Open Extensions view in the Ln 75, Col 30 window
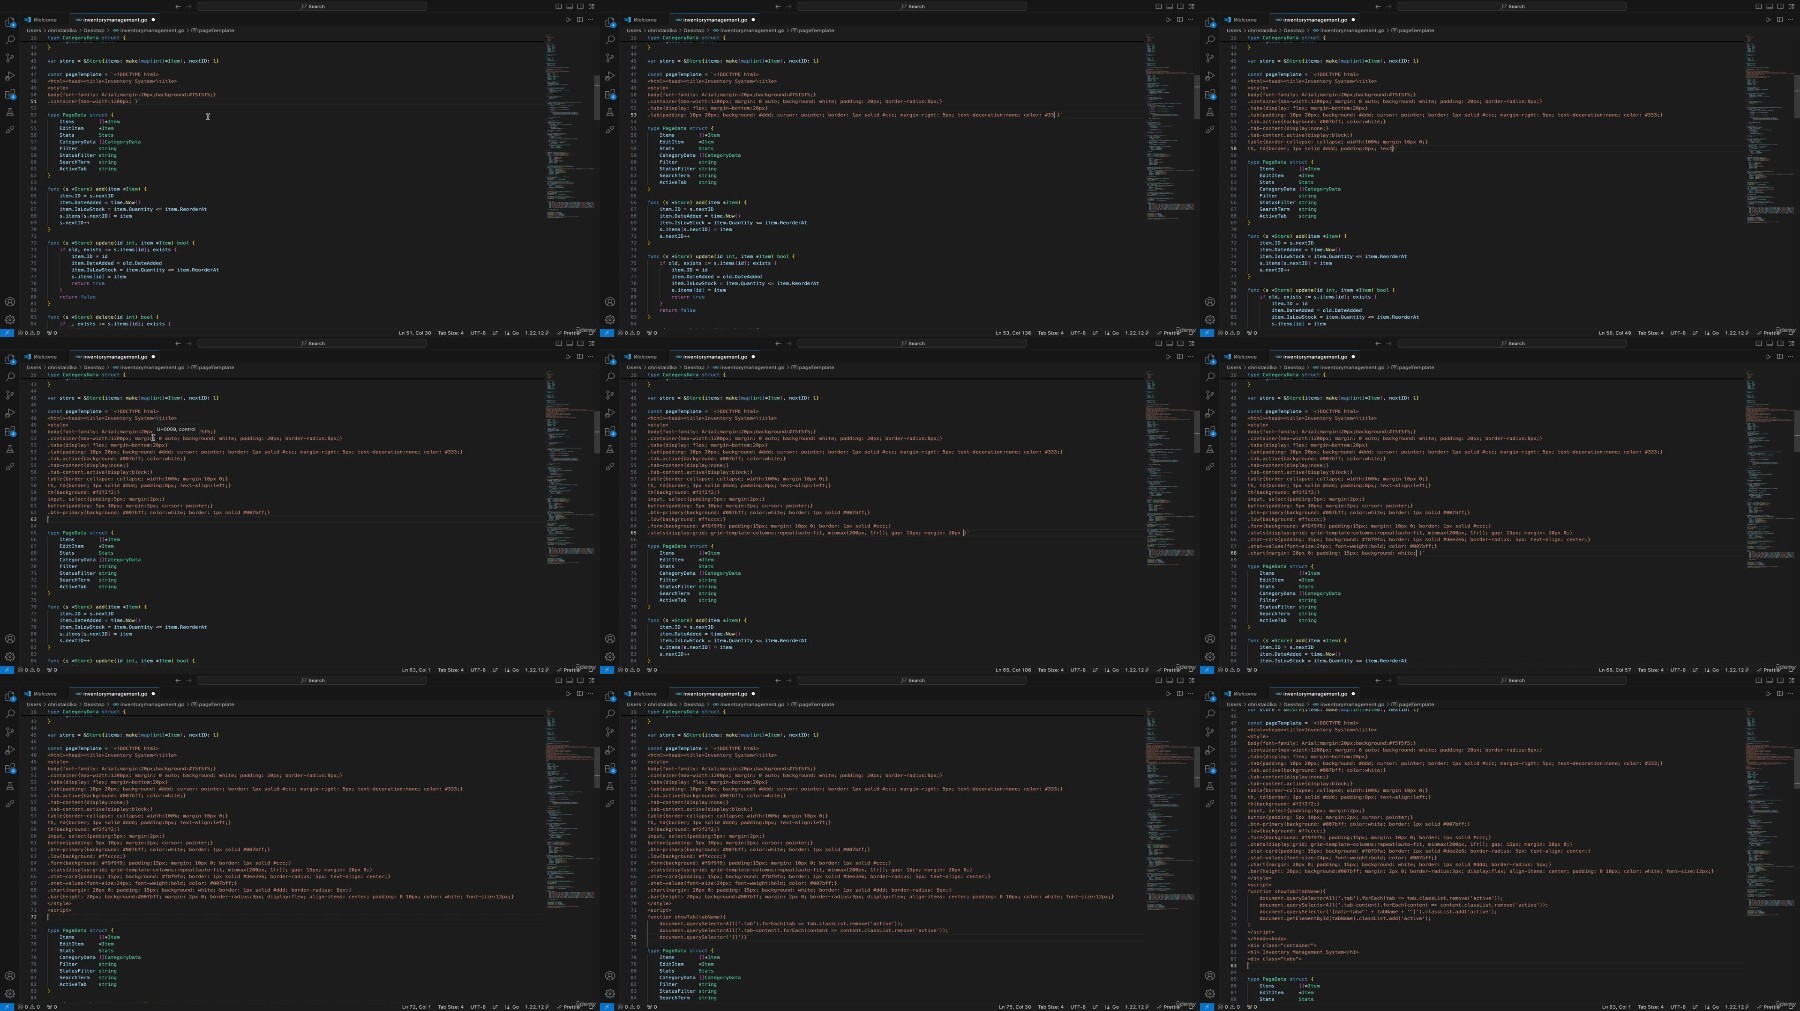 610,768
